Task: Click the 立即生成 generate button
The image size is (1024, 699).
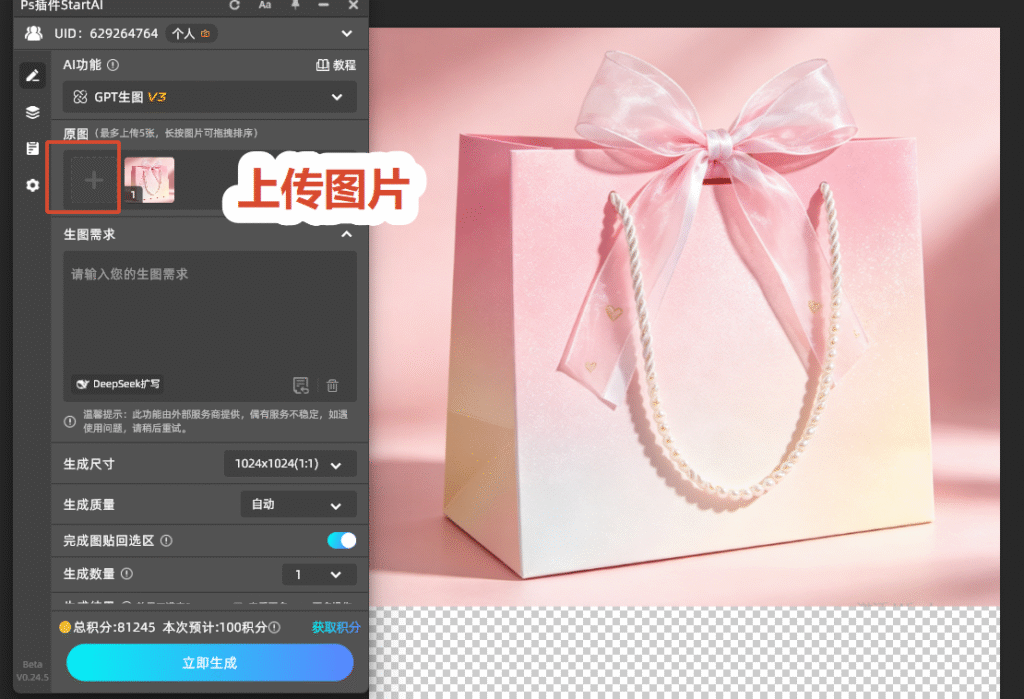Action: [210, 662]
